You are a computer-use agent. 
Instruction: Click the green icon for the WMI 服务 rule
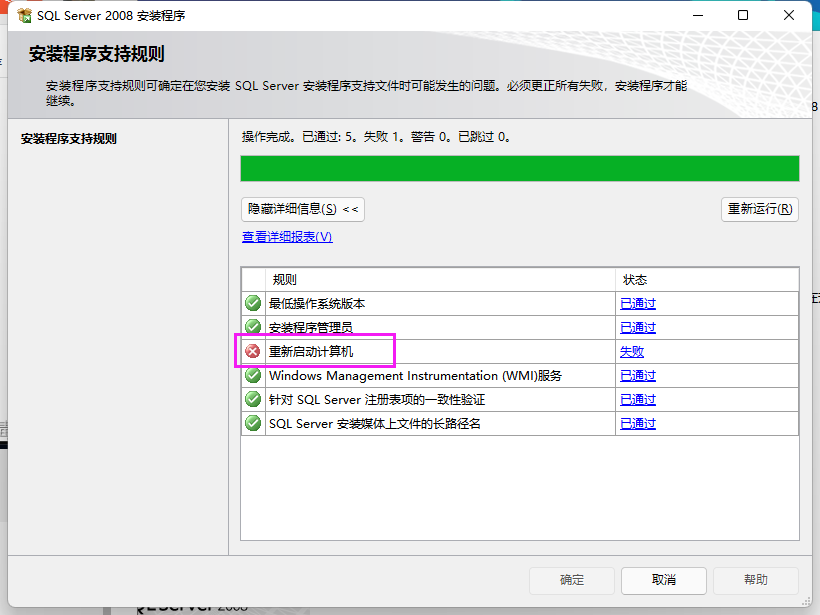click(252, 375)
